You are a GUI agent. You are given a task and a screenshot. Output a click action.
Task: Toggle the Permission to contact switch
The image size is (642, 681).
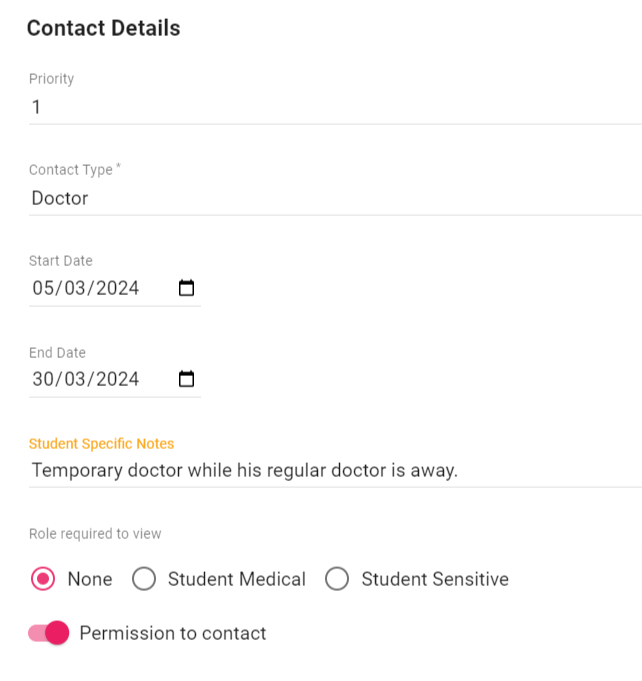(x=49, y=633)
